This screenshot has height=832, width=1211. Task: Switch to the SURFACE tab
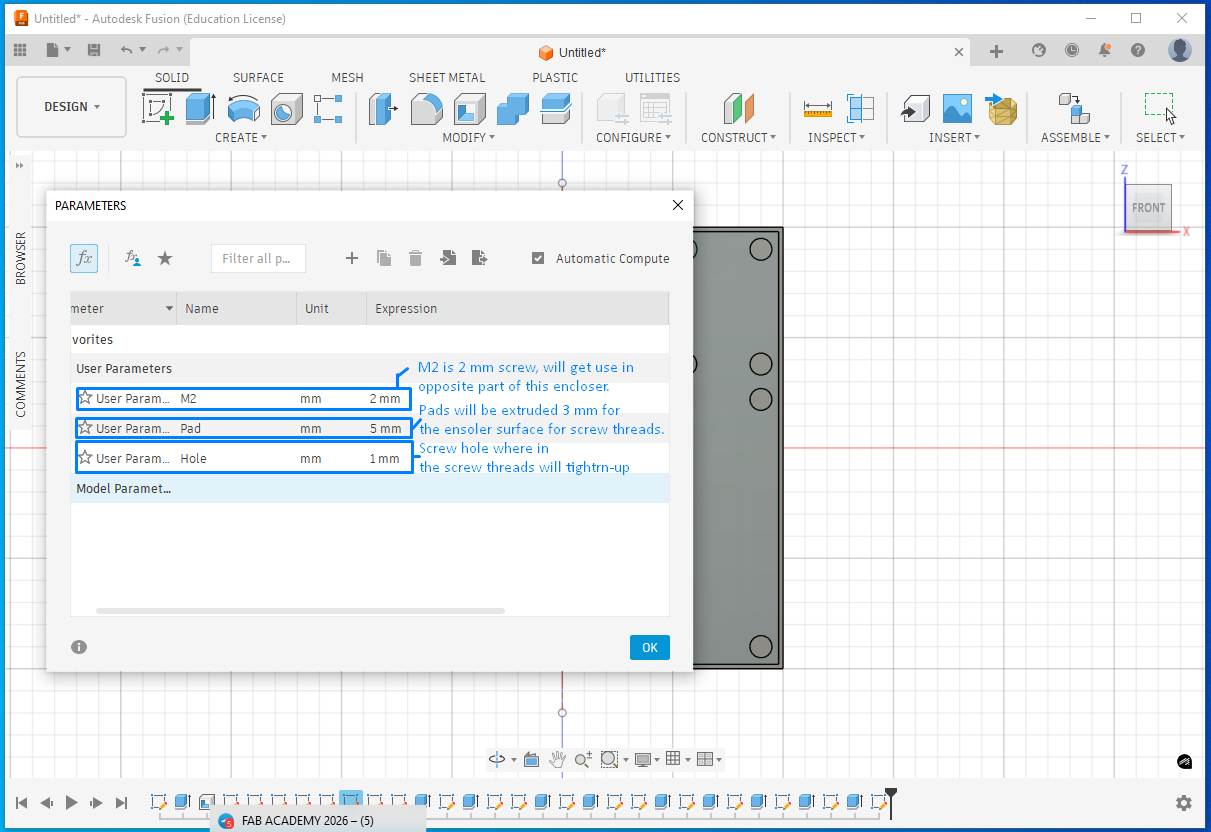[258, 77]
